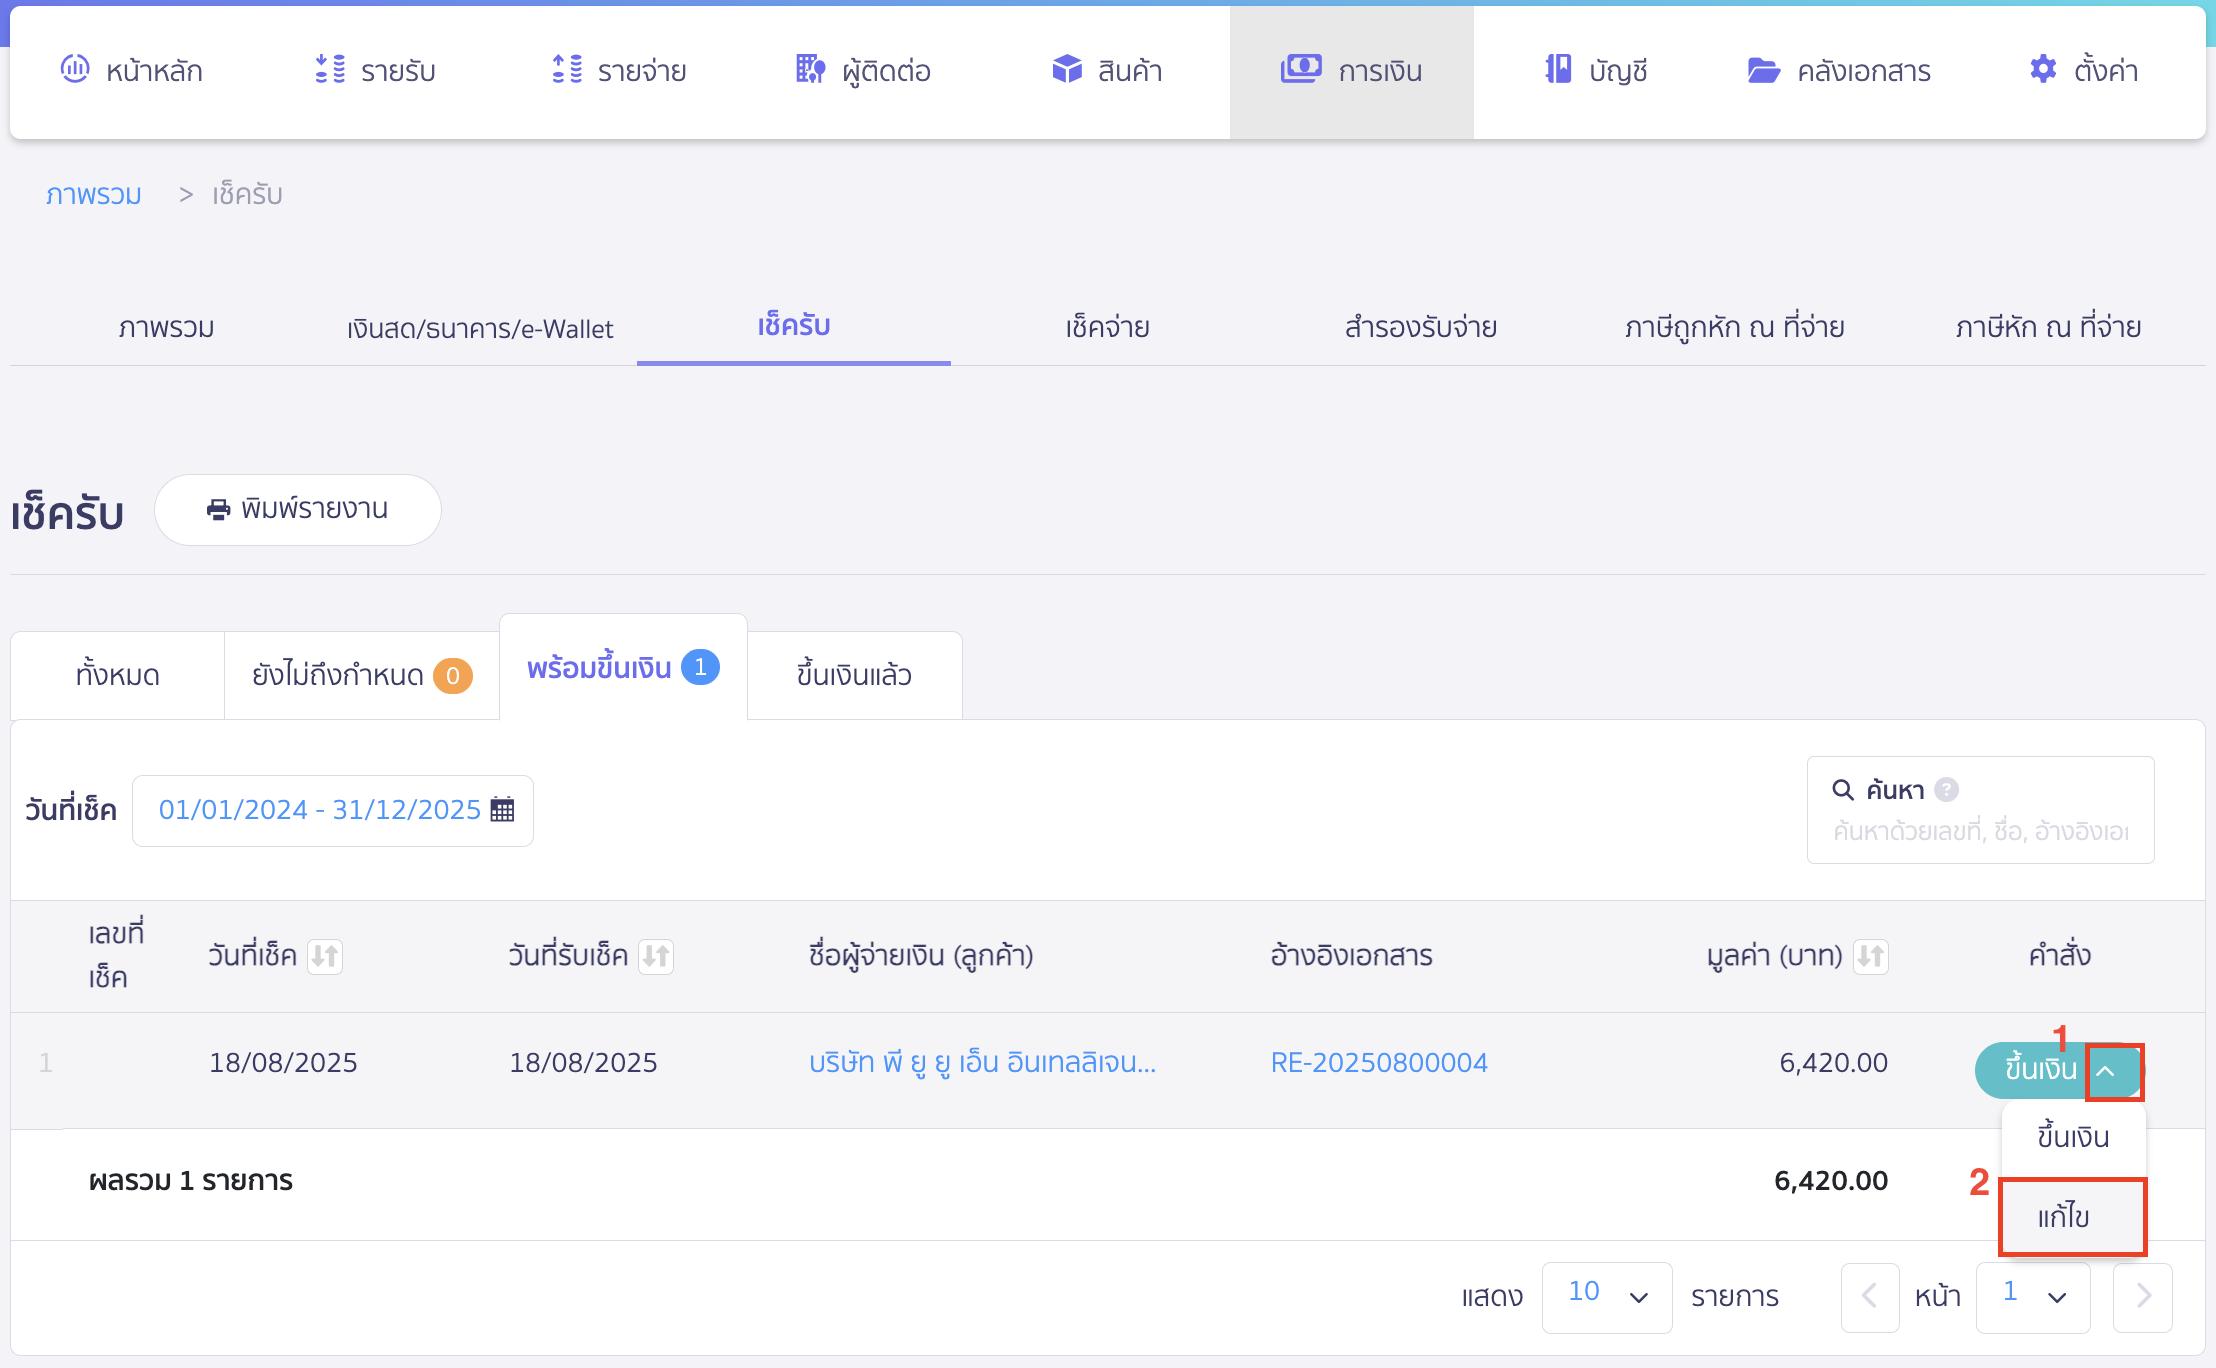Open the หน้าหลัก home icon
The width and height of the screenshot is (2216, 1368).
(75, 70)
